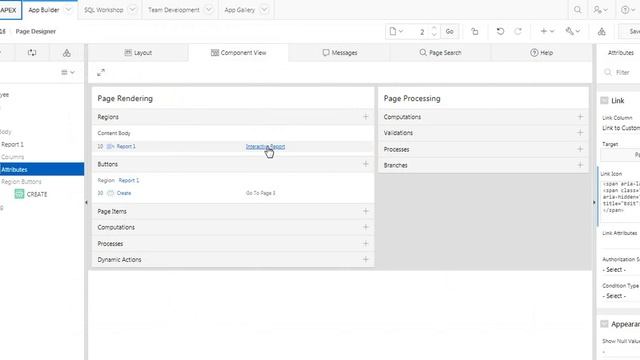Switch to Page Shared Components tab
The height and width of the screenshot is (360, 640).
67,53
